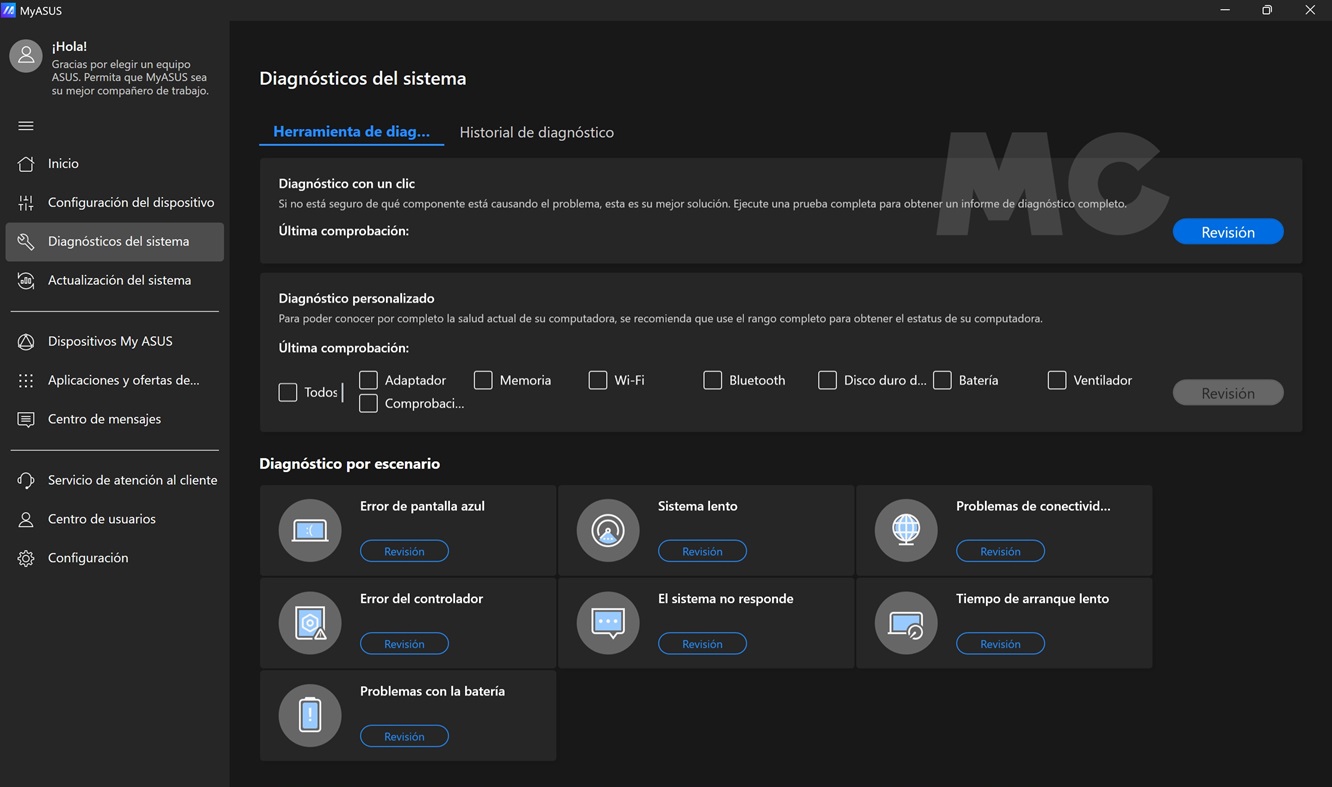Click the user profile avatar

click(x=26, y=57)
